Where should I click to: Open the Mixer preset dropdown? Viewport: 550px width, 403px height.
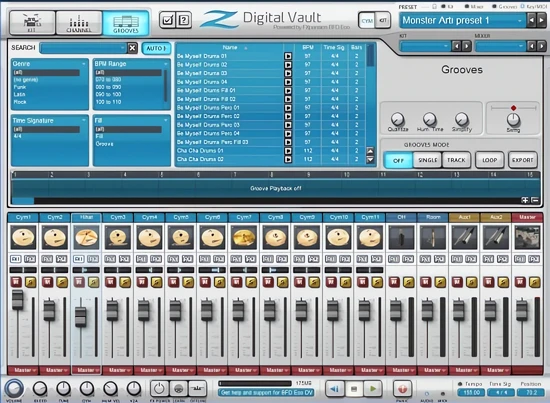500,46
